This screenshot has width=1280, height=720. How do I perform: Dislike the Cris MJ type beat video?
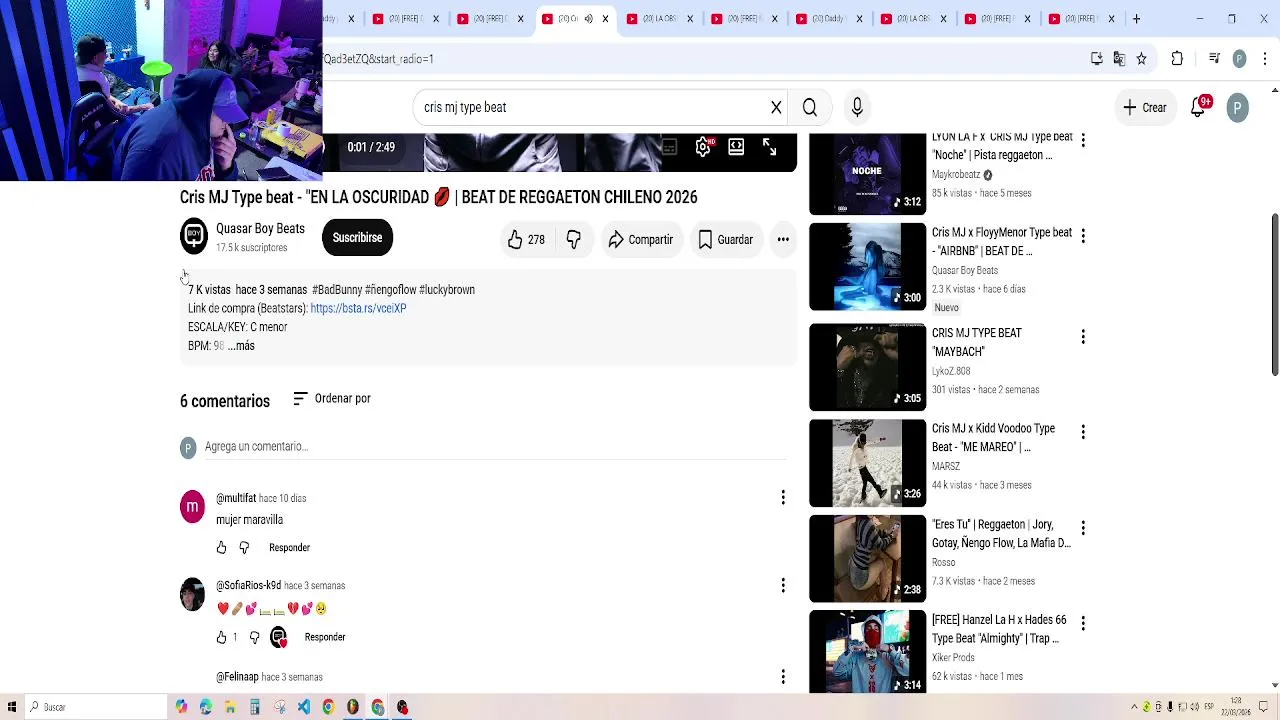[574, 239]
